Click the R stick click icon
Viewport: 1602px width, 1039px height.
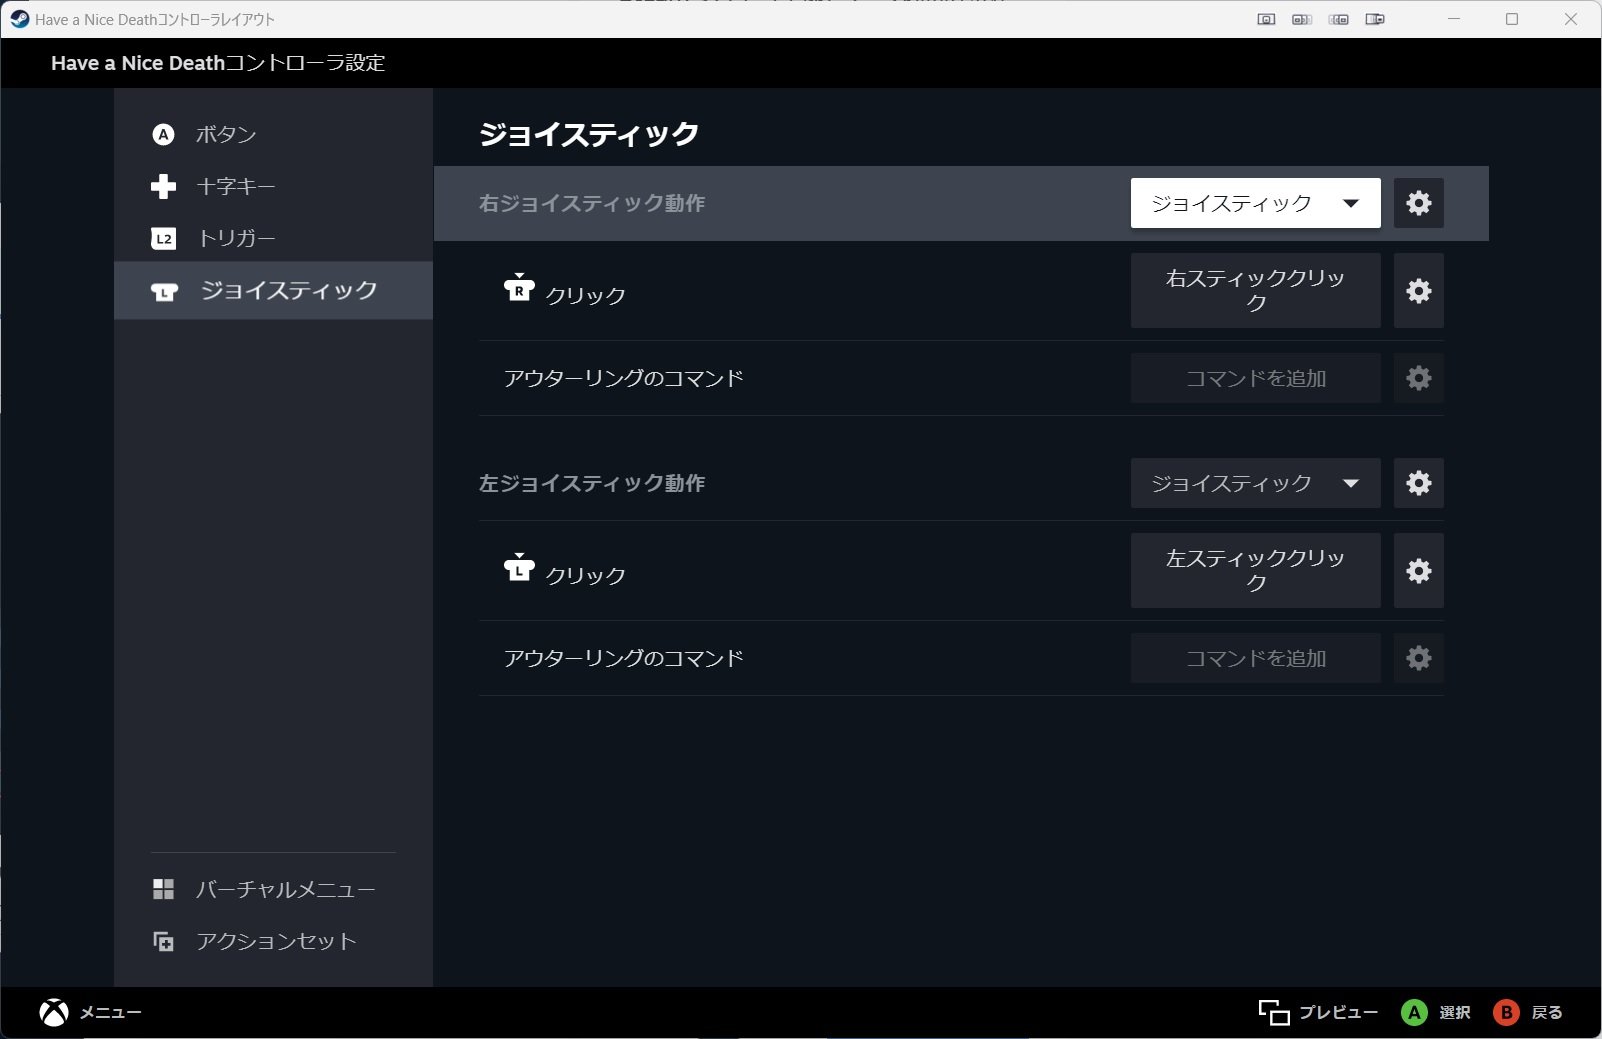[x=519, y=287]
